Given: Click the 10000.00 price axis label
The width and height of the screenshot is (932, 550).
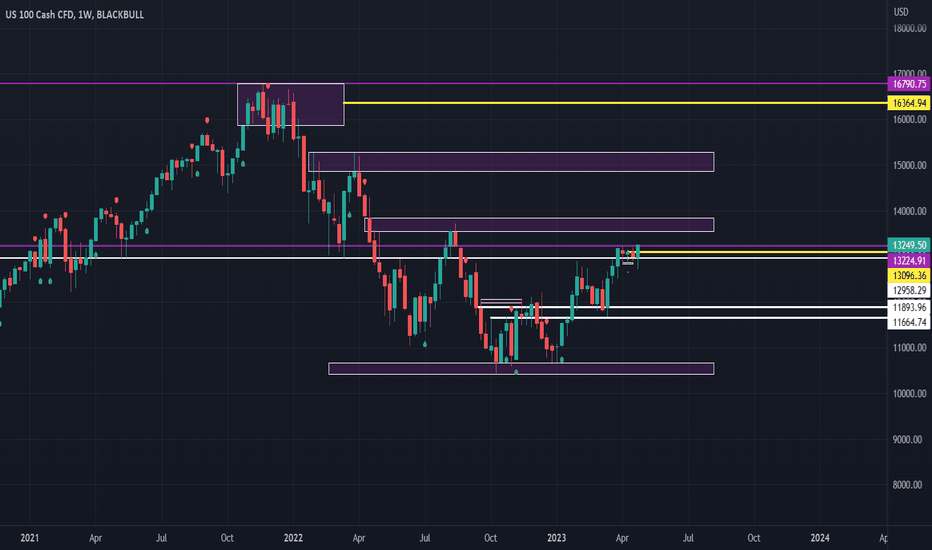Looking at the screenshot, I should tap(909, 394).
